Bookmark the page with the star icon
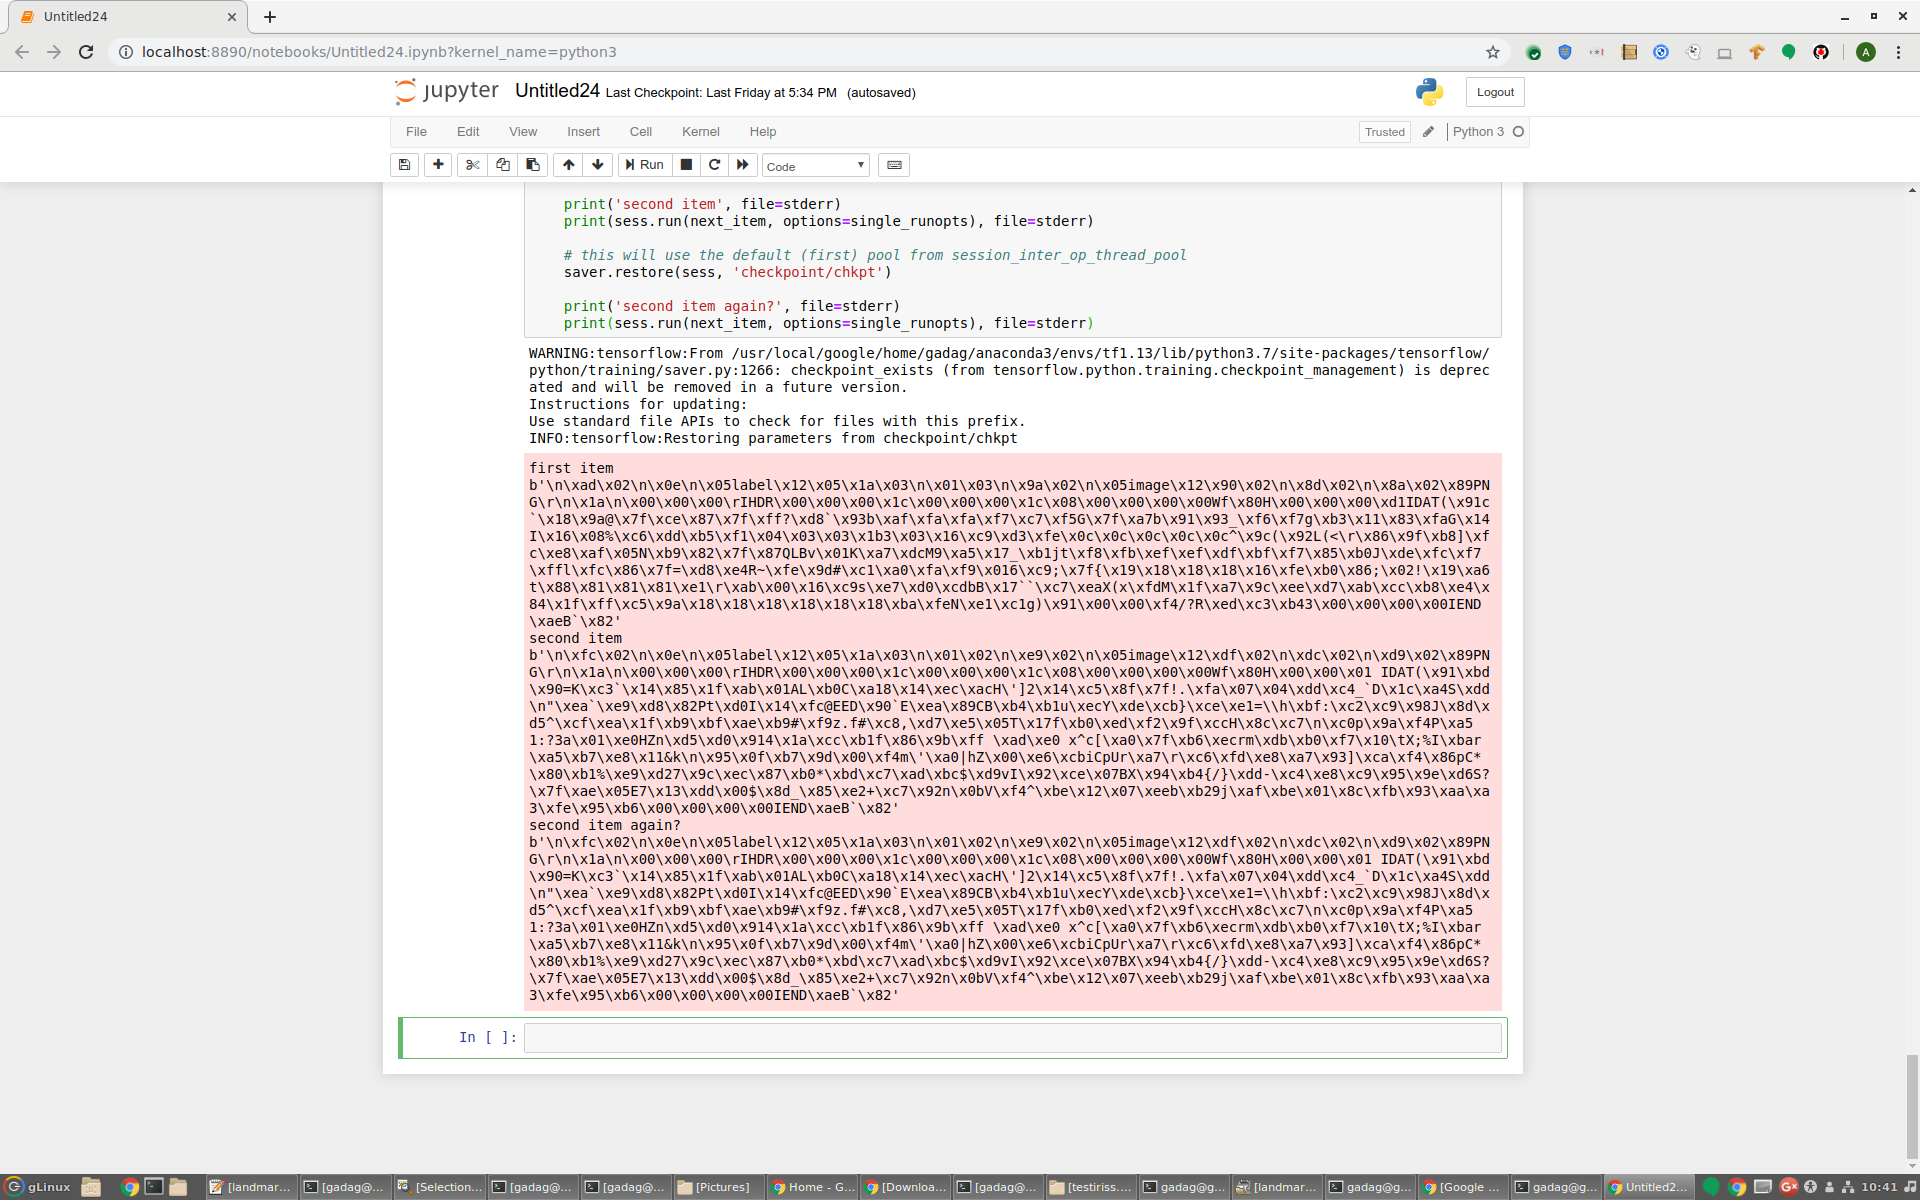The width and height of the screenshot is (1920, 1200). [1493, 52]
